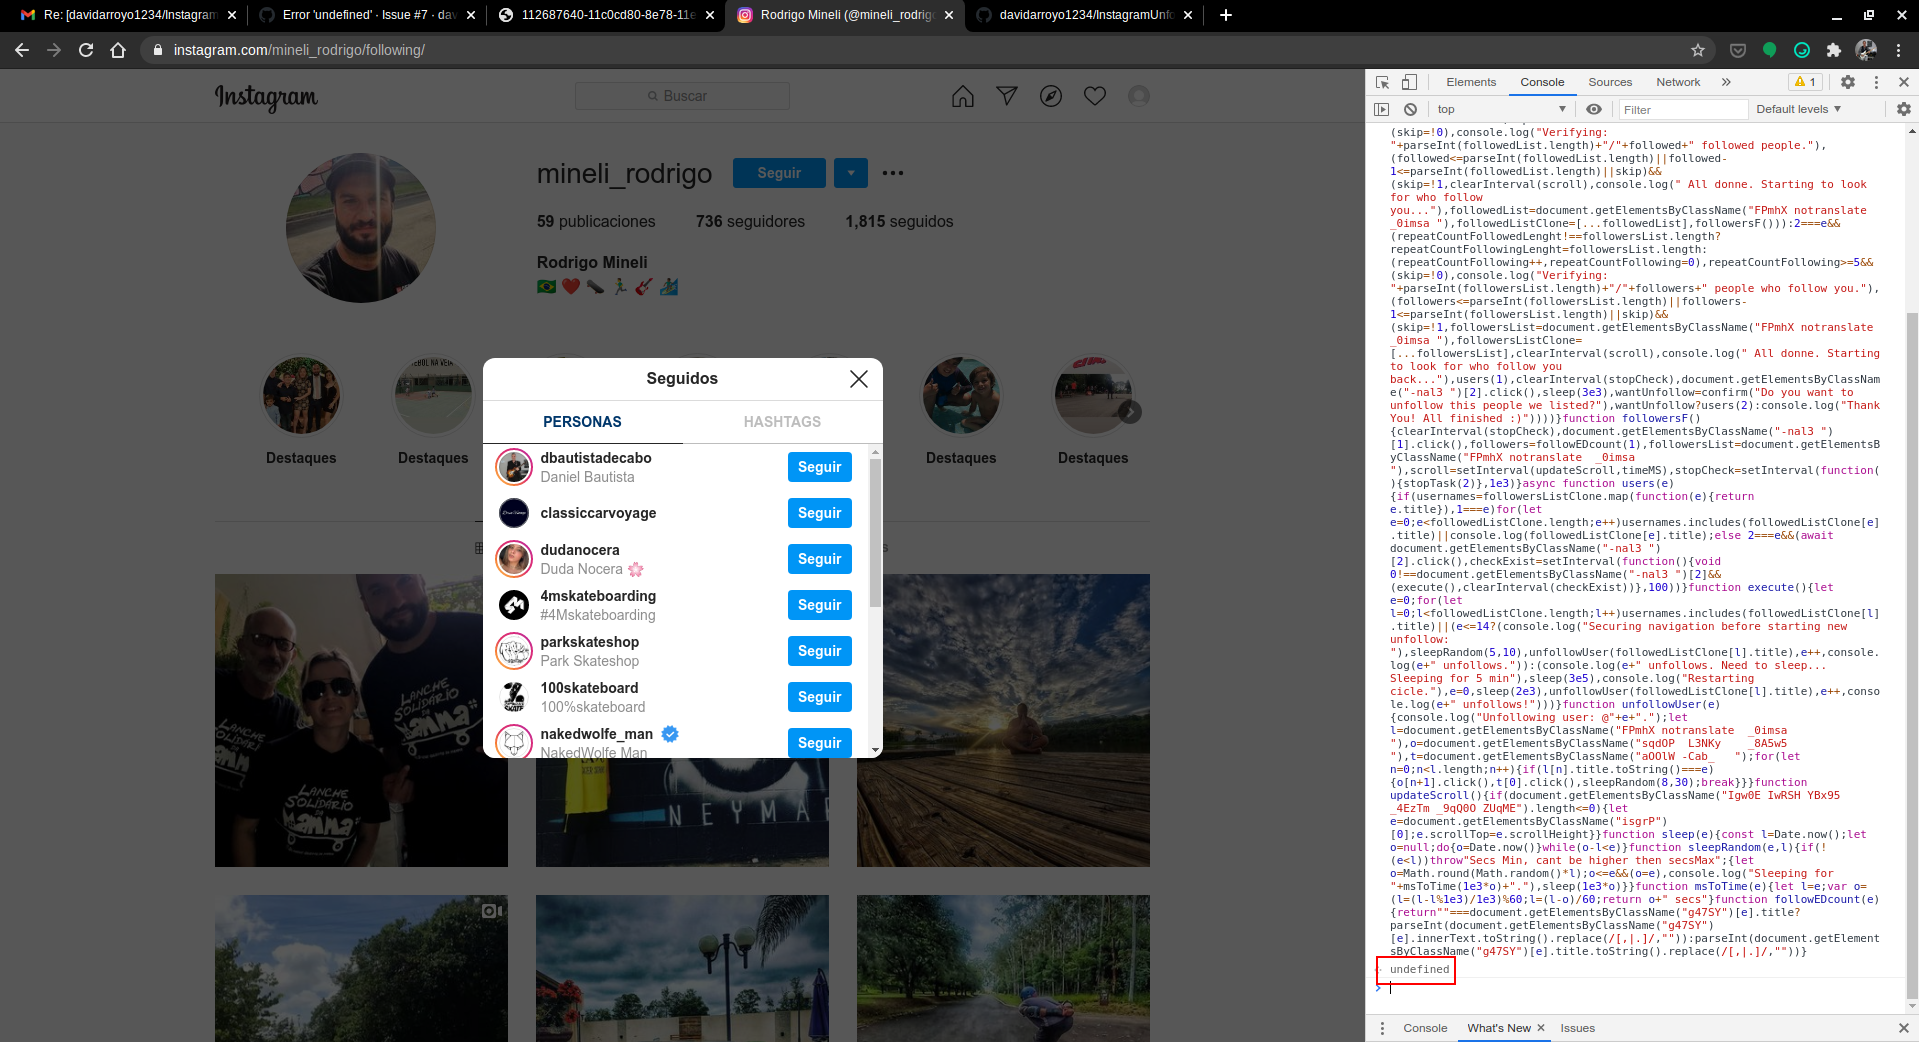Viewport: 1919px width, 1042px height.
Task: Click the browser reload button
Action: (86, 50)
